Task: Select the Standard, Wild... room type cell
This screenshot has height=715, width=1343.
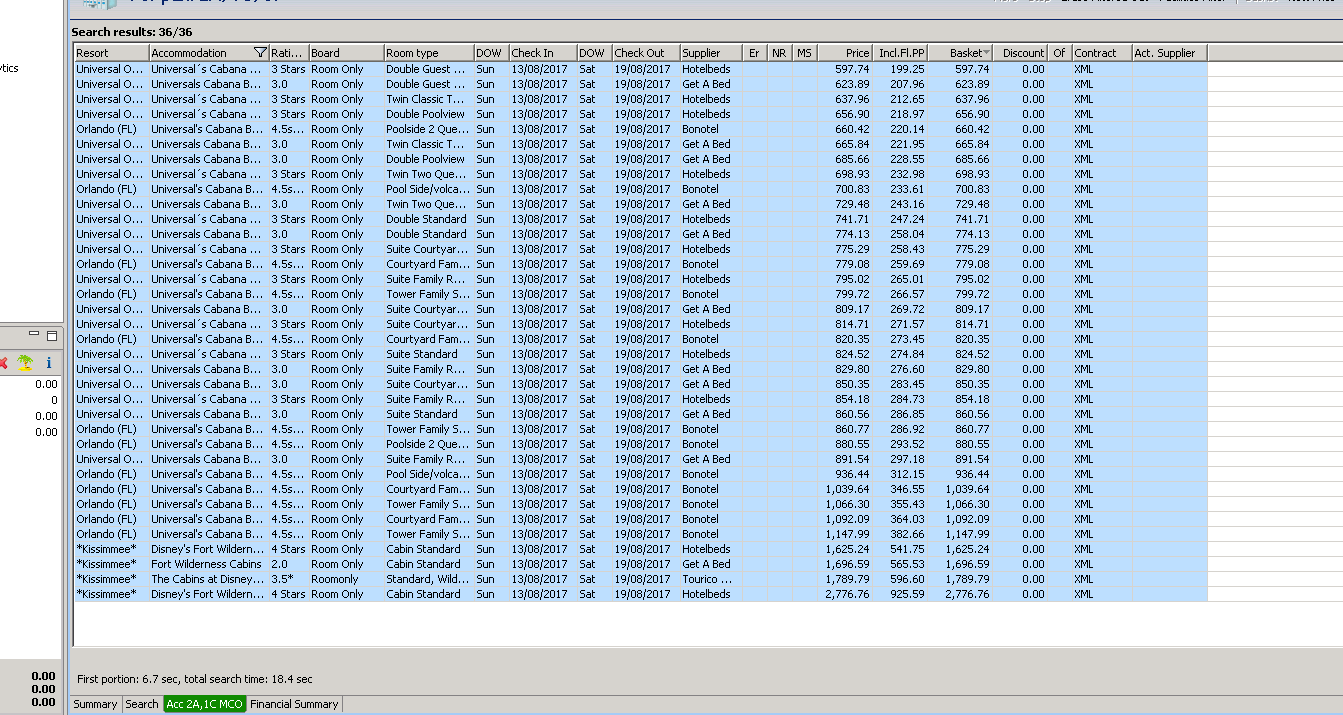Action: click(429, 579)
